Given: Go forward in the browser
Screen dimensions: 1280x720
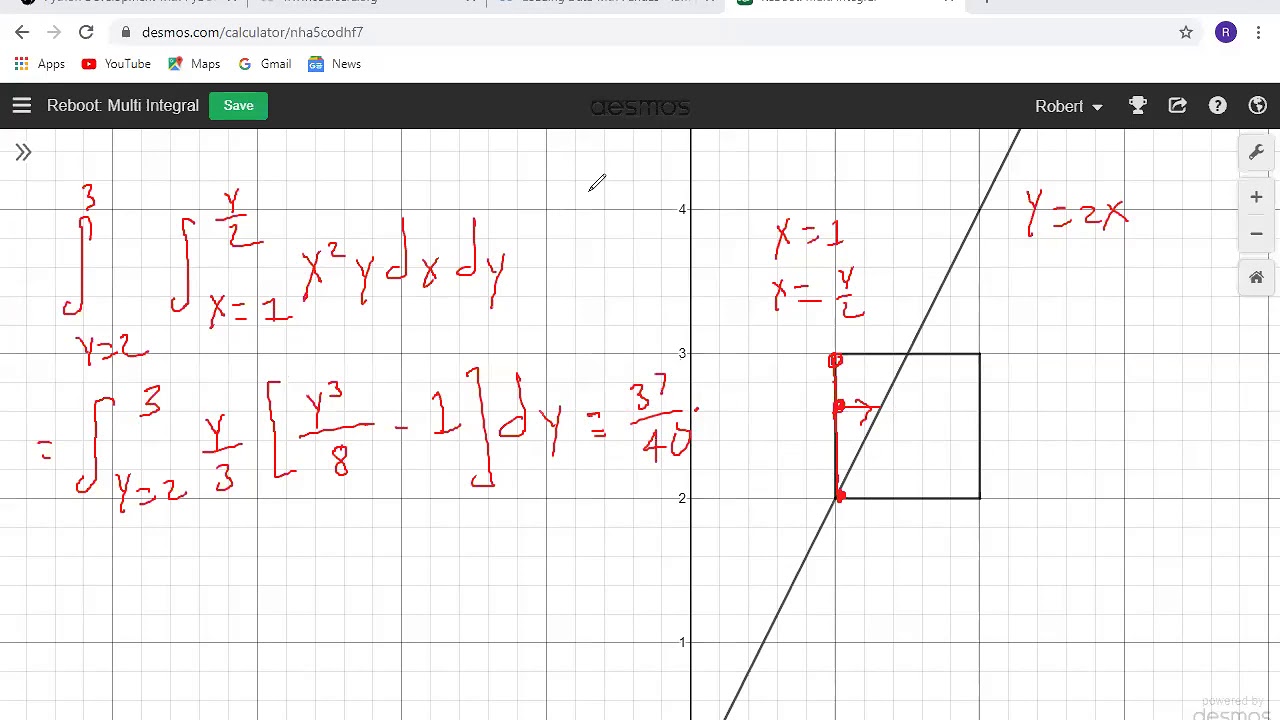Looking at the screenshot, I should pos(54,32).
